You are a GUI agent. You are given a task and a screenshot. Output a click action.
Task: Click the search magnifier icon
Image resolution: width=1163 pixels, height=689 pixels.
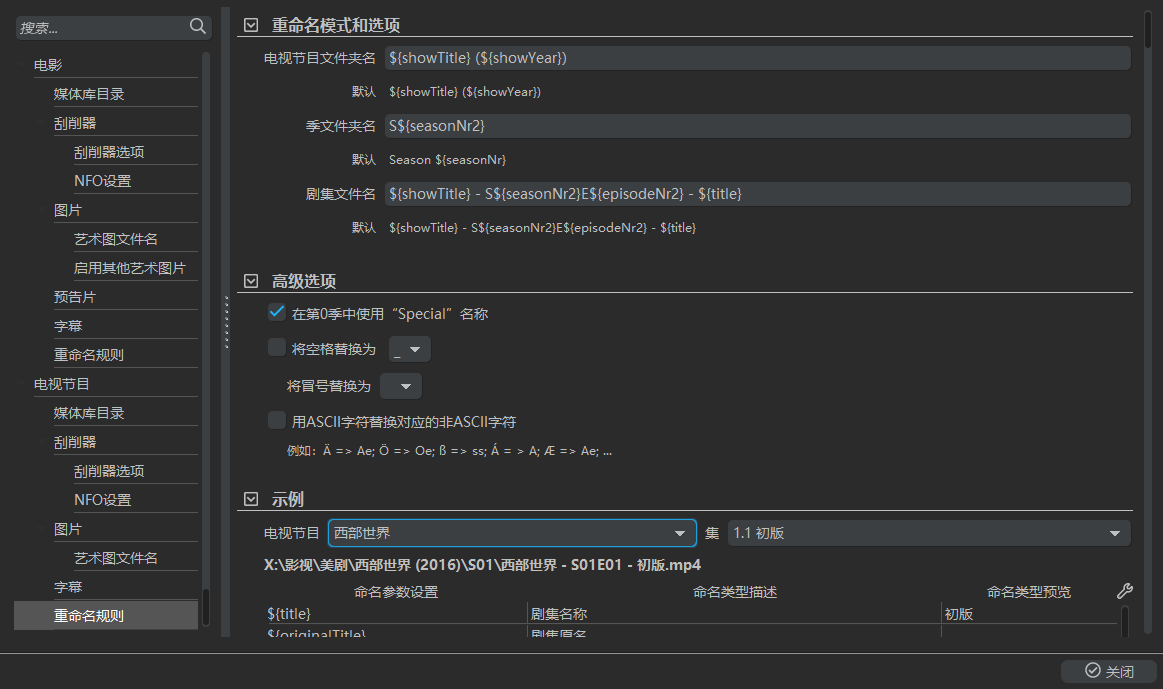198,27
